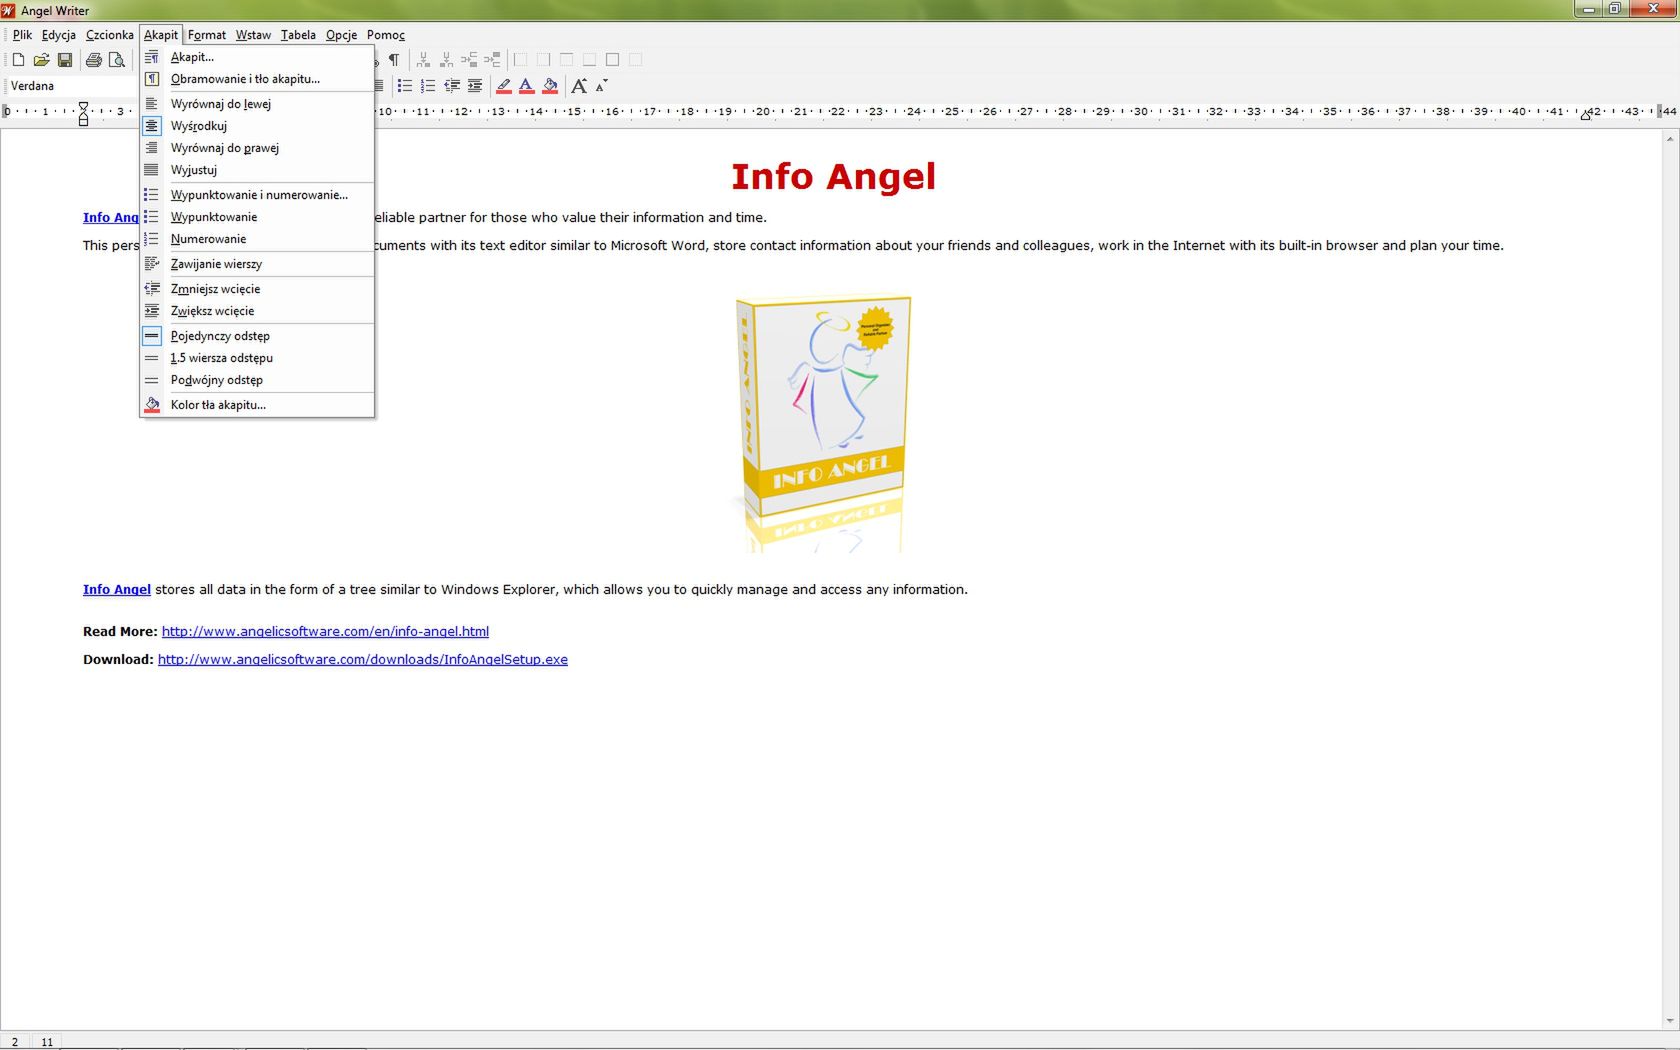This screenshot has width=1680, height=1050.
Task: Click the table outside border icon
Action: tap(612, 60)
